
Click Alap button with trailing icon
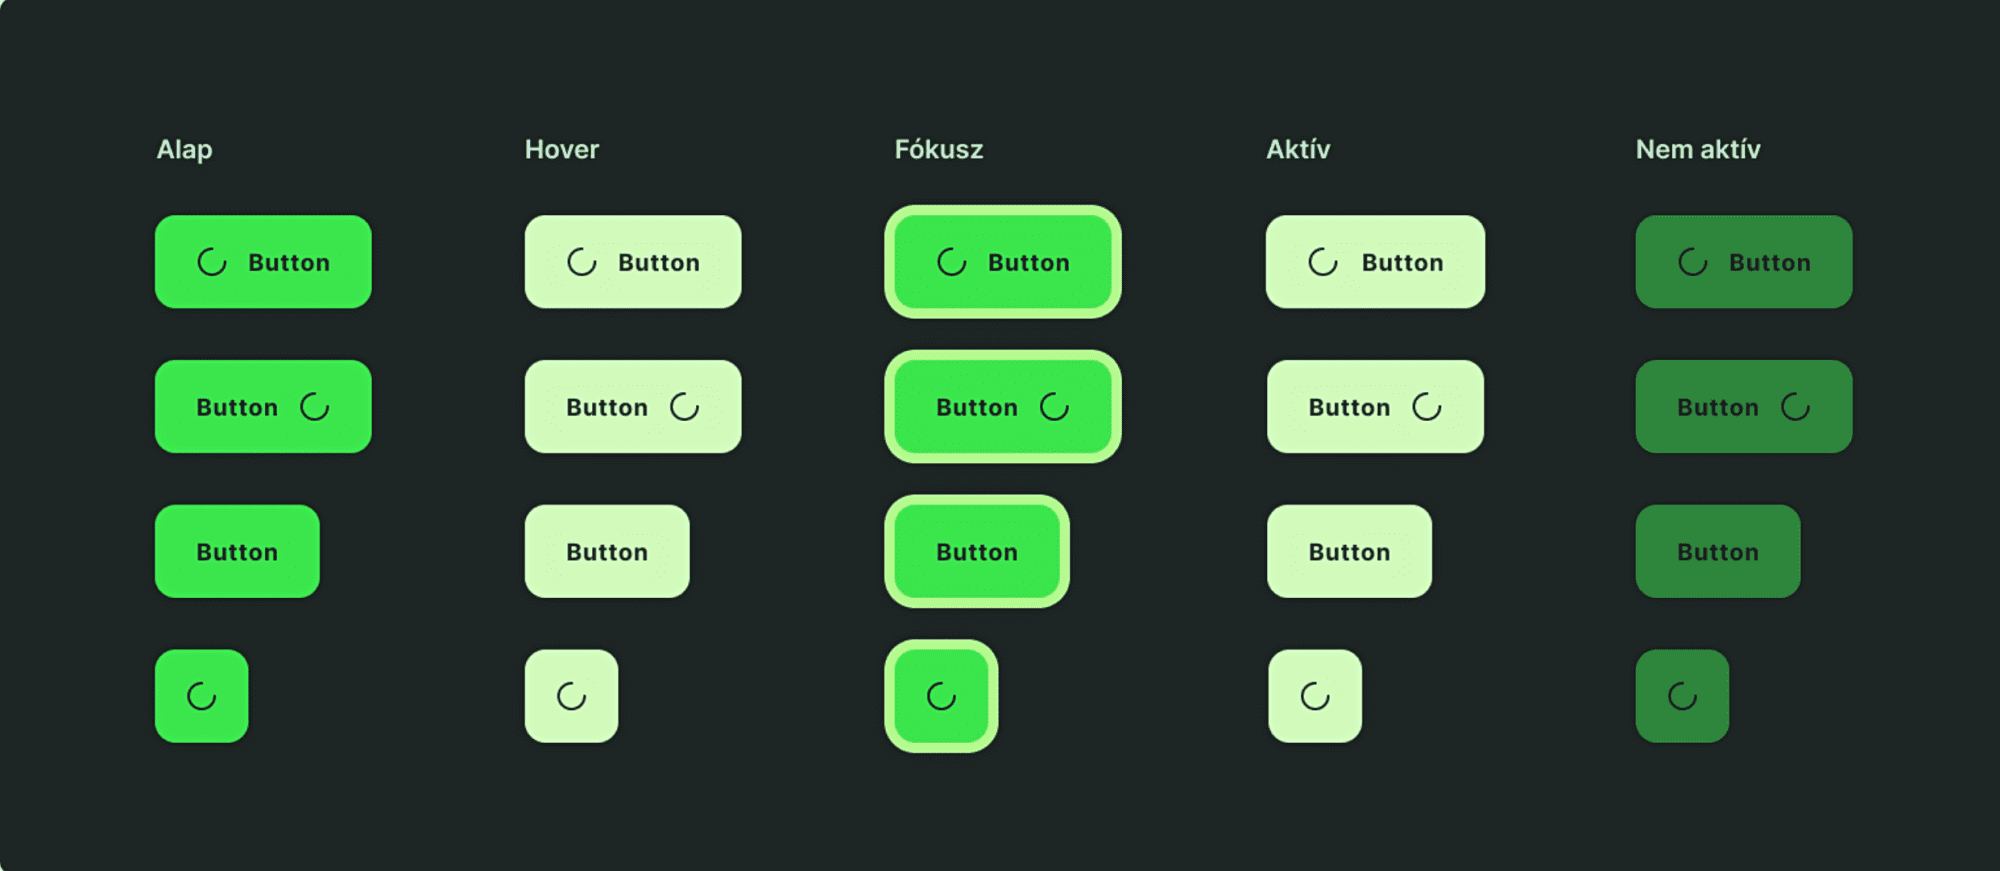tap(263, 406)
